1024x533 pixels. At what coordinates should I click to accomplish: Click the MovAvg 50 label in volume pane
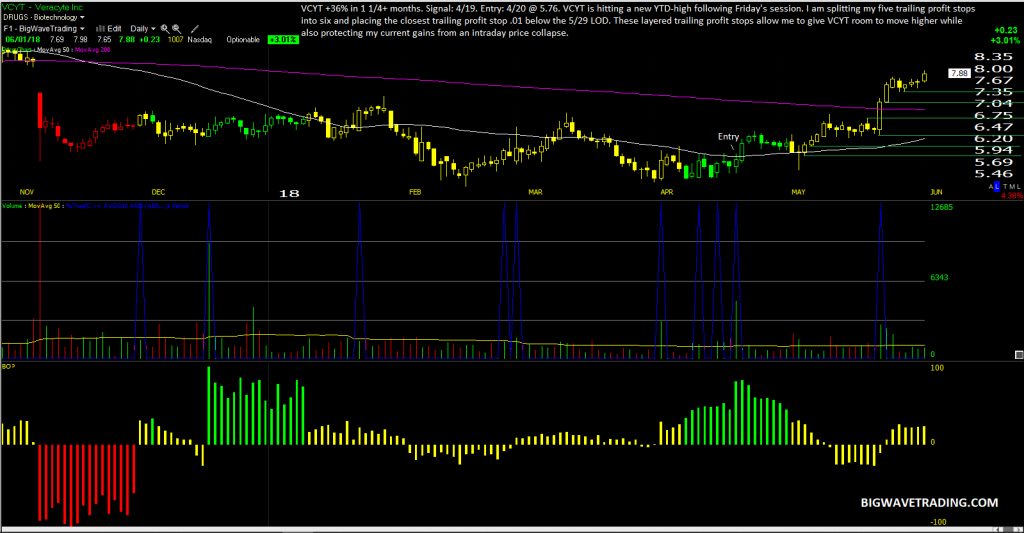[44, 206]
